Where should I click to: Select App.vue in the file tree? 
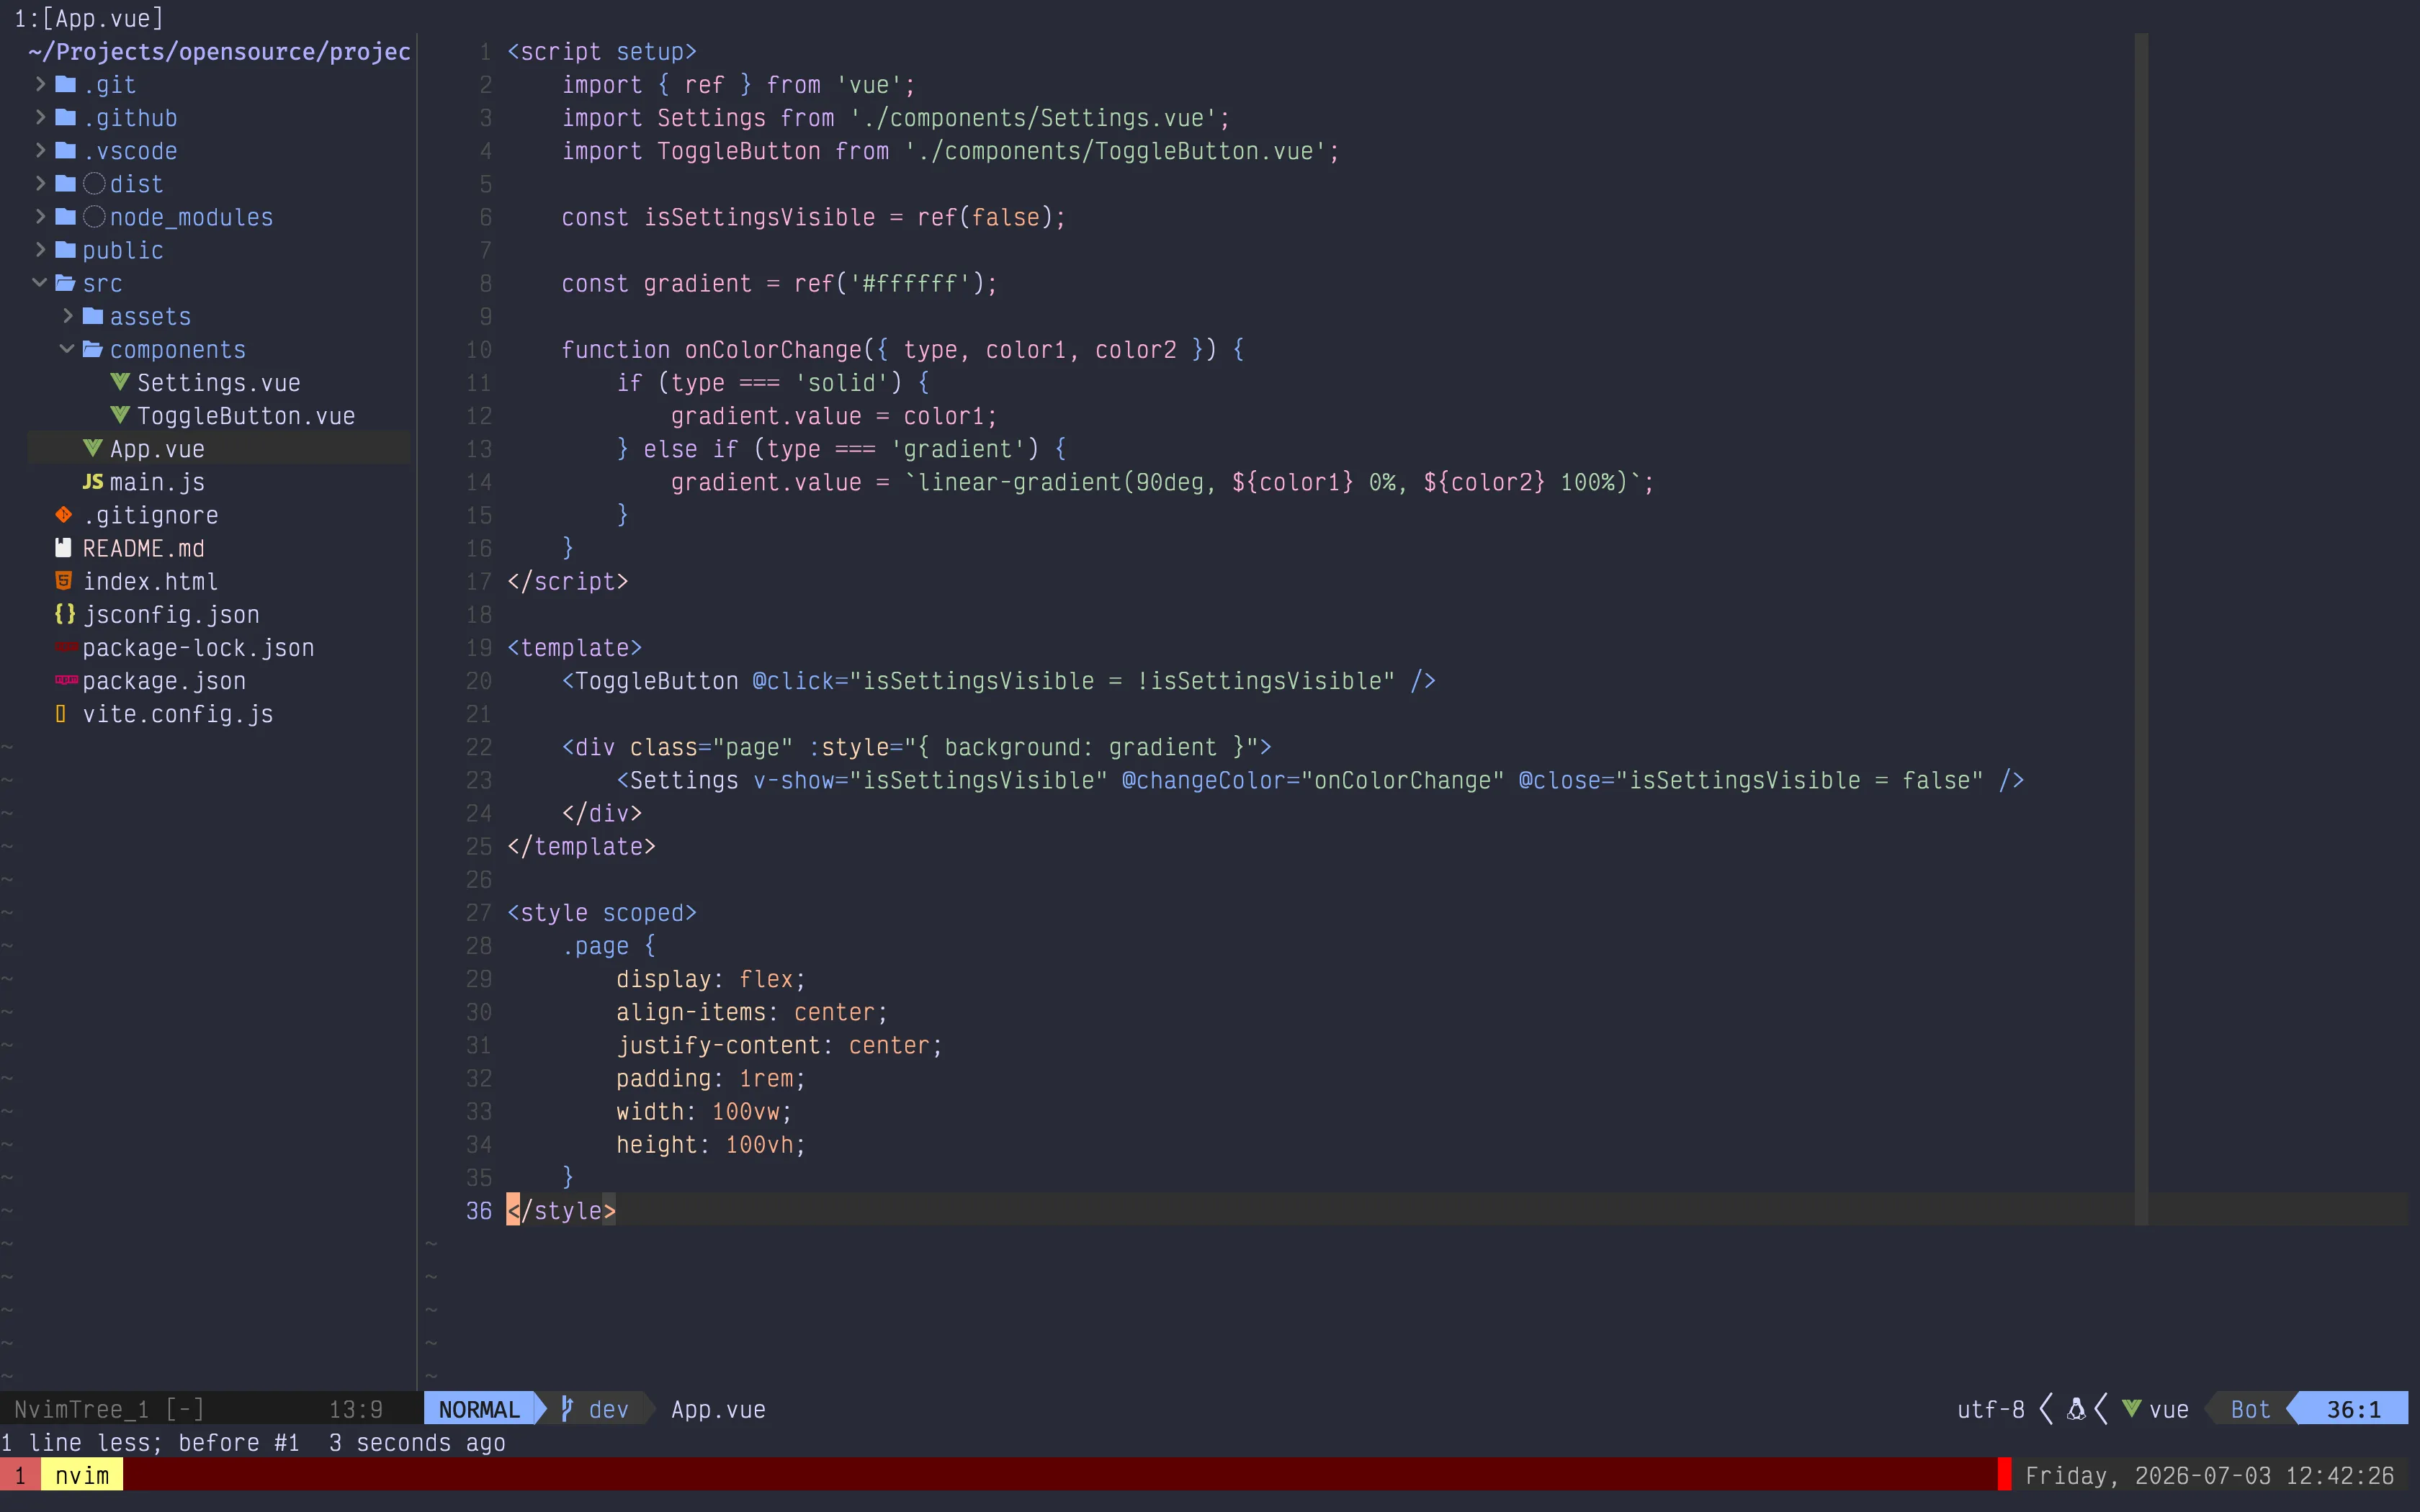[x=157, y=448]
